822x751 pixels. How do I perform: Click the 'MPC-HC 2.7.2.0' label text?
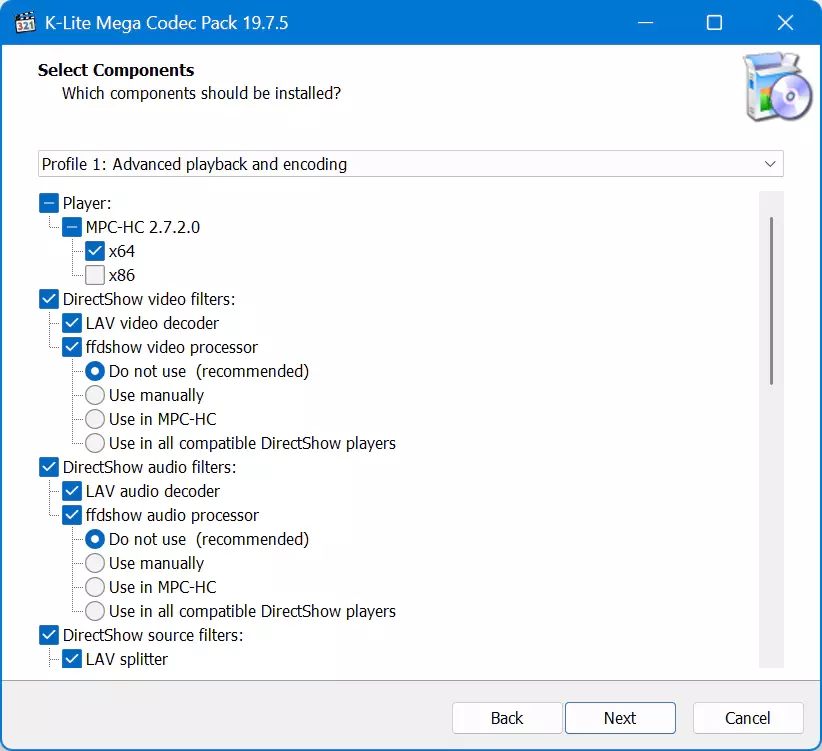(143, 227)
